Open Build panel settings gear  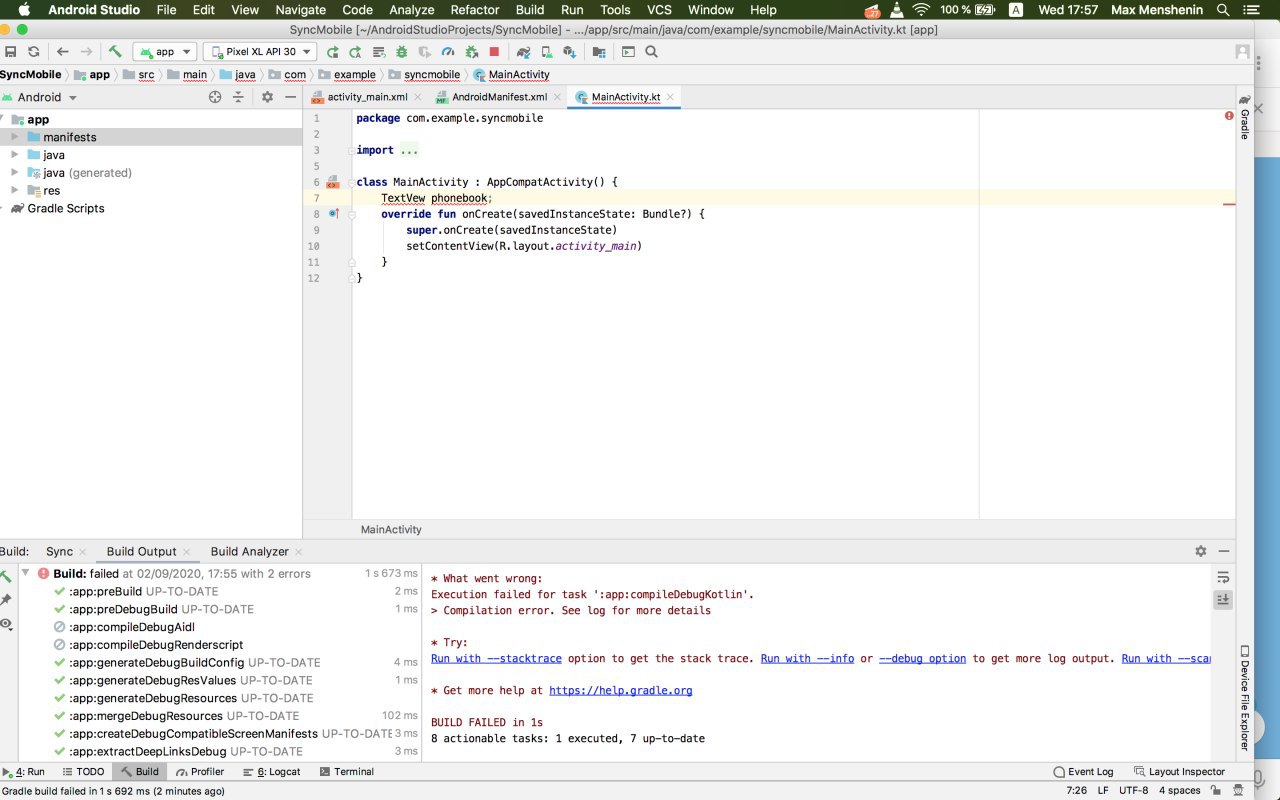tap(1201, 551)
